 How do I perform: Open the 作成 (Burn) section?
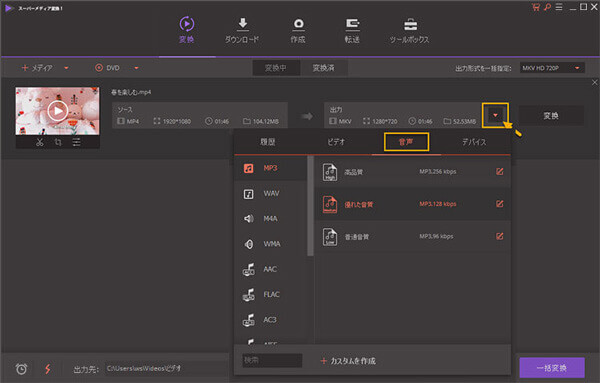298,30
